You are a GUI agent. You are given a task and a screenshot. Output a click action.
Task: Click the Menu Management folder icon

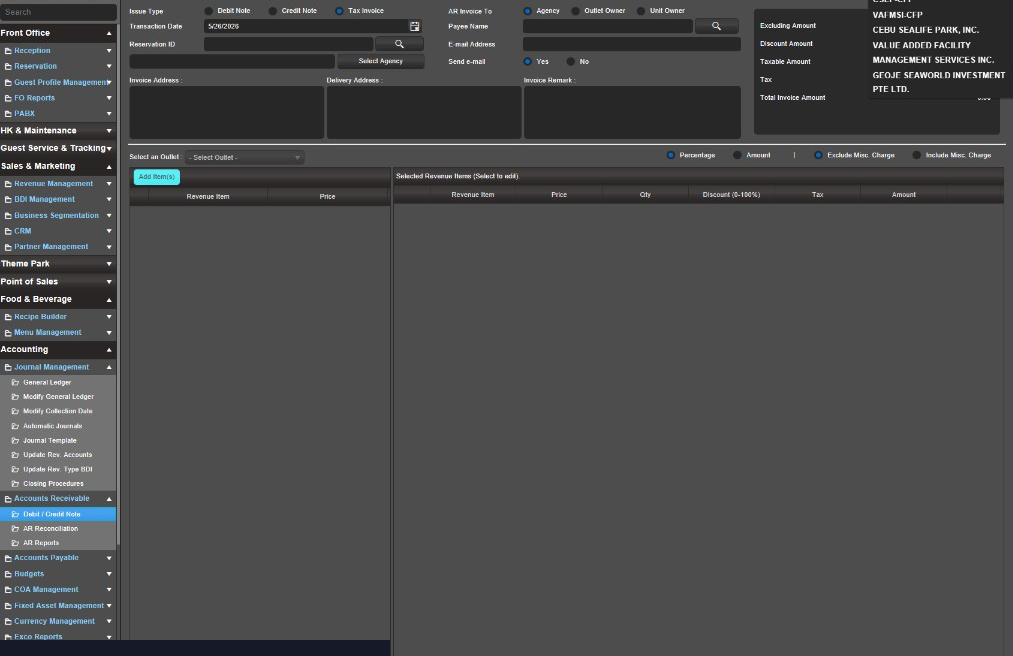8,333
